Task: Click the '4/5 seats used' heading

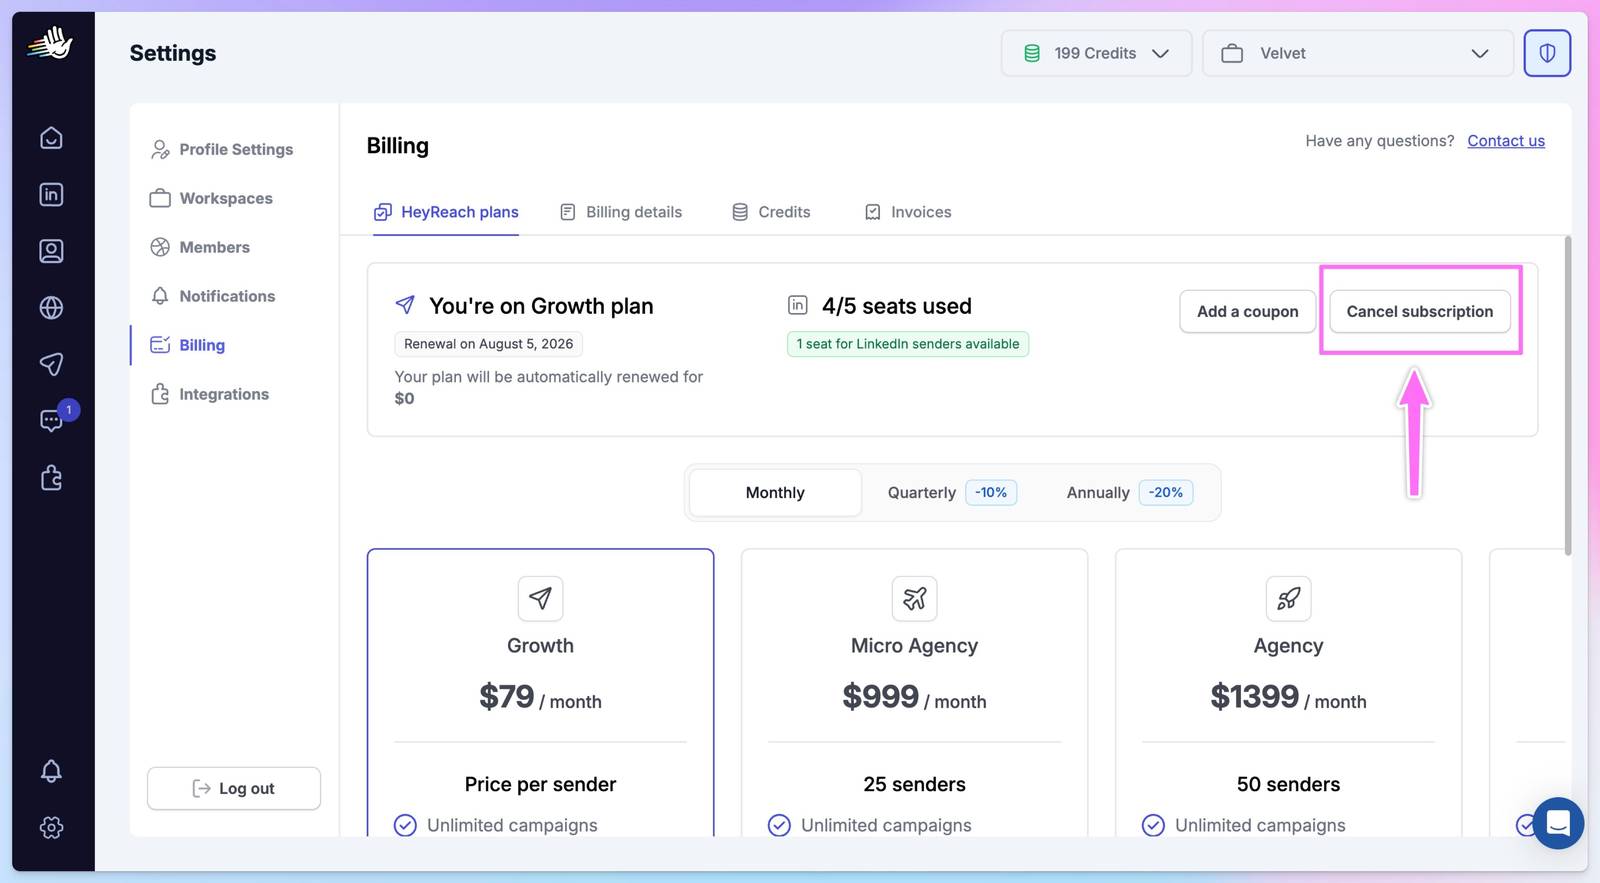Action: point(897,306)
